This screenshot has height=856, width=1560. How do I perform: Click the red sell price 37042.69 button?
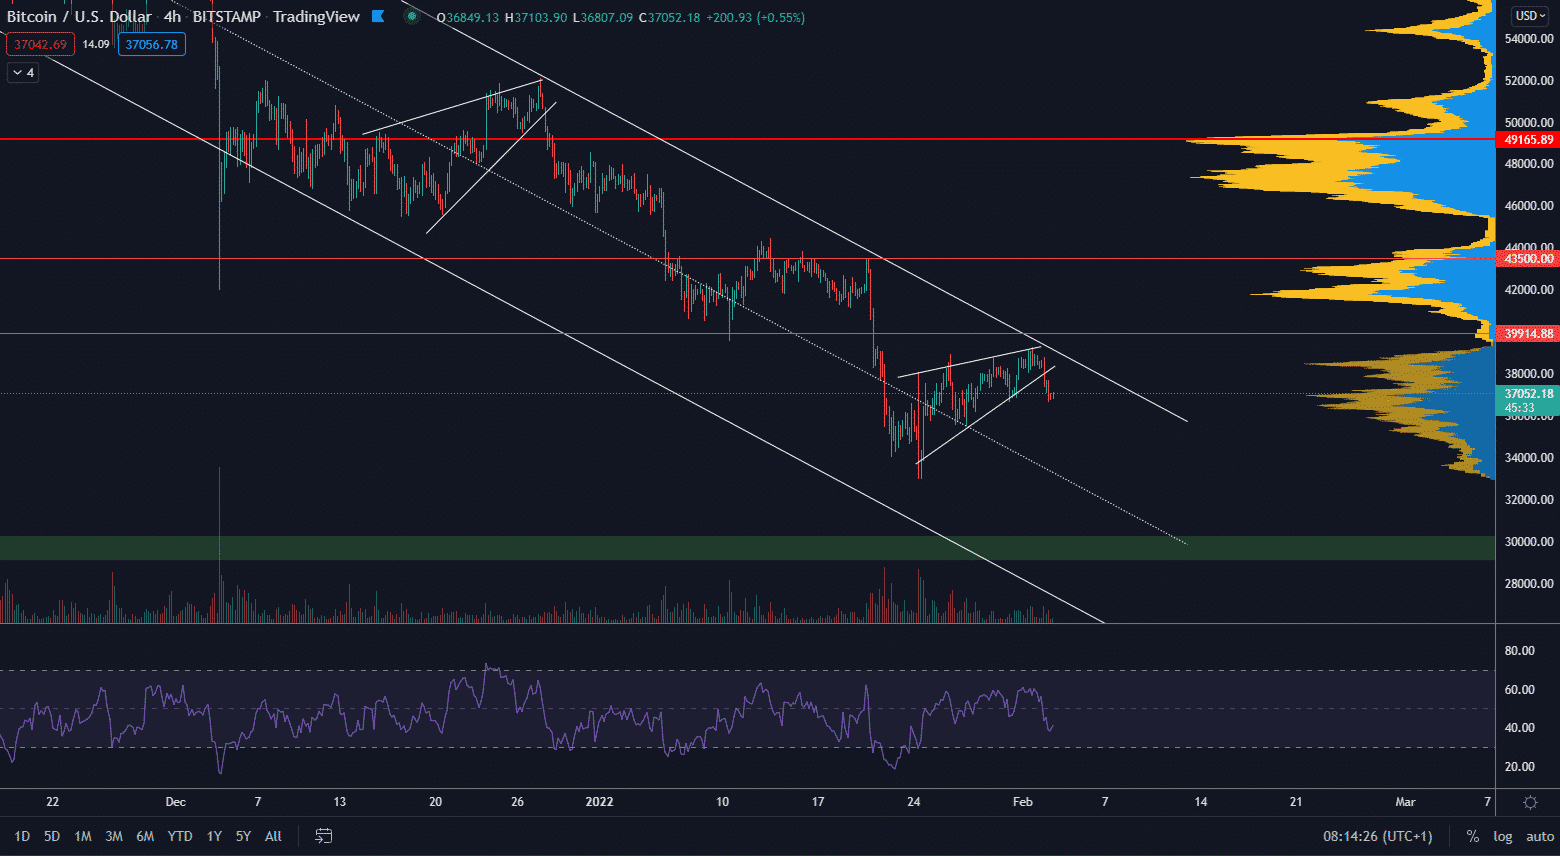pos(41,44)
